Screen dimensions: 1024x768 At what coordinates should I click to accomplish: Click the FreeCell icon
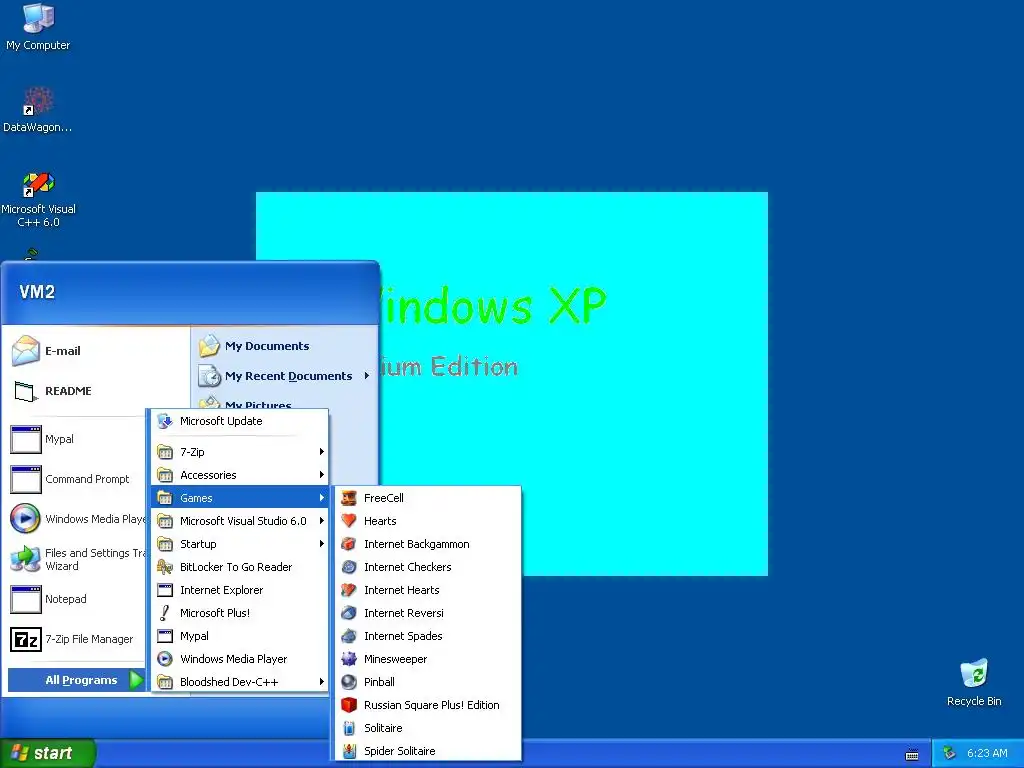[349, 498]
